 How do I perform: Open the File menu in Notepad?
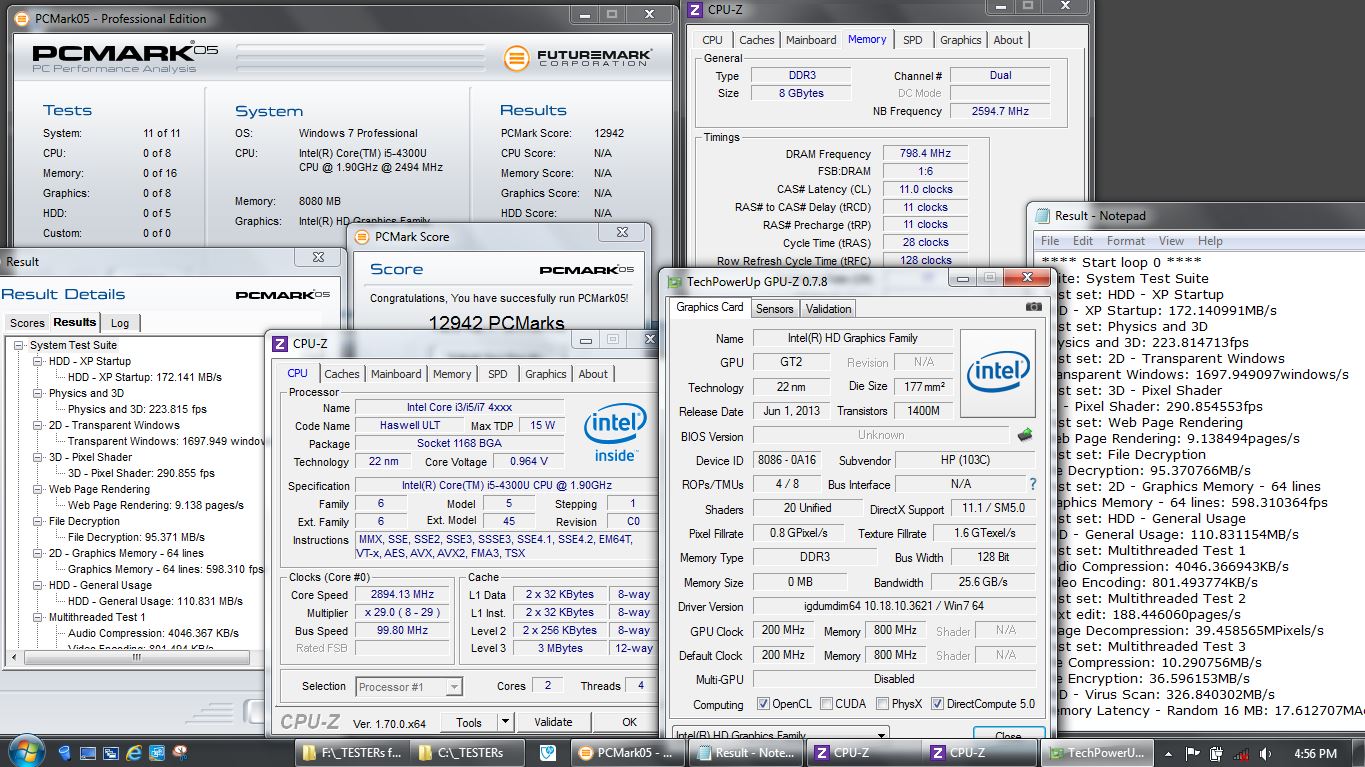pyautogui.click(x=1050, y=241)
